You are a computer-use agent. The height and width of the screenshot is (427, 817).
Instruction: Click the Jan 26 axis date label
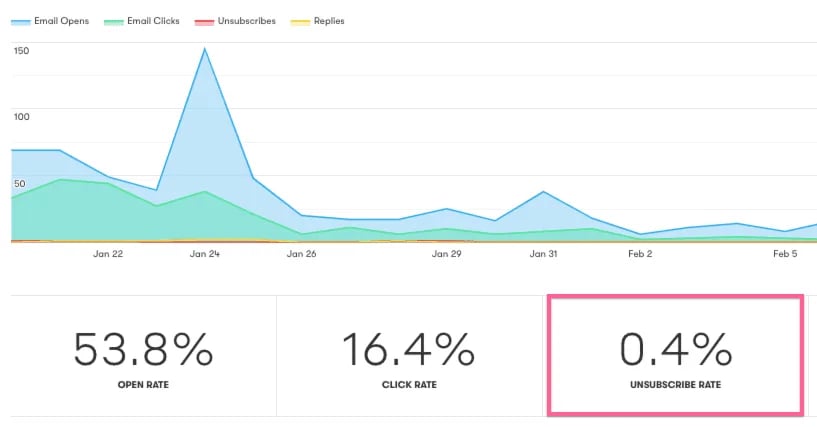(301, 254)
